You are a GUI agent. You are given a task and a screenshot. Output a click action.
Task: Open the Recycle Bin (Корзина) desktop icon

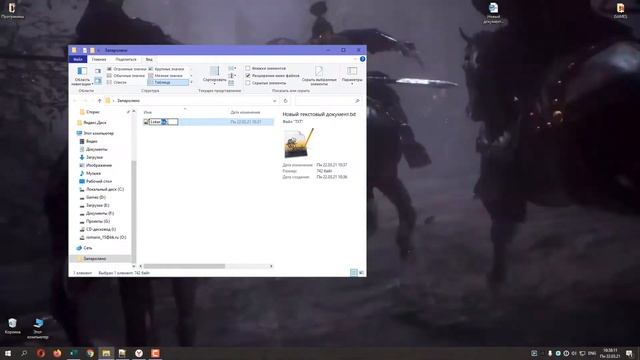coord(12,326)
